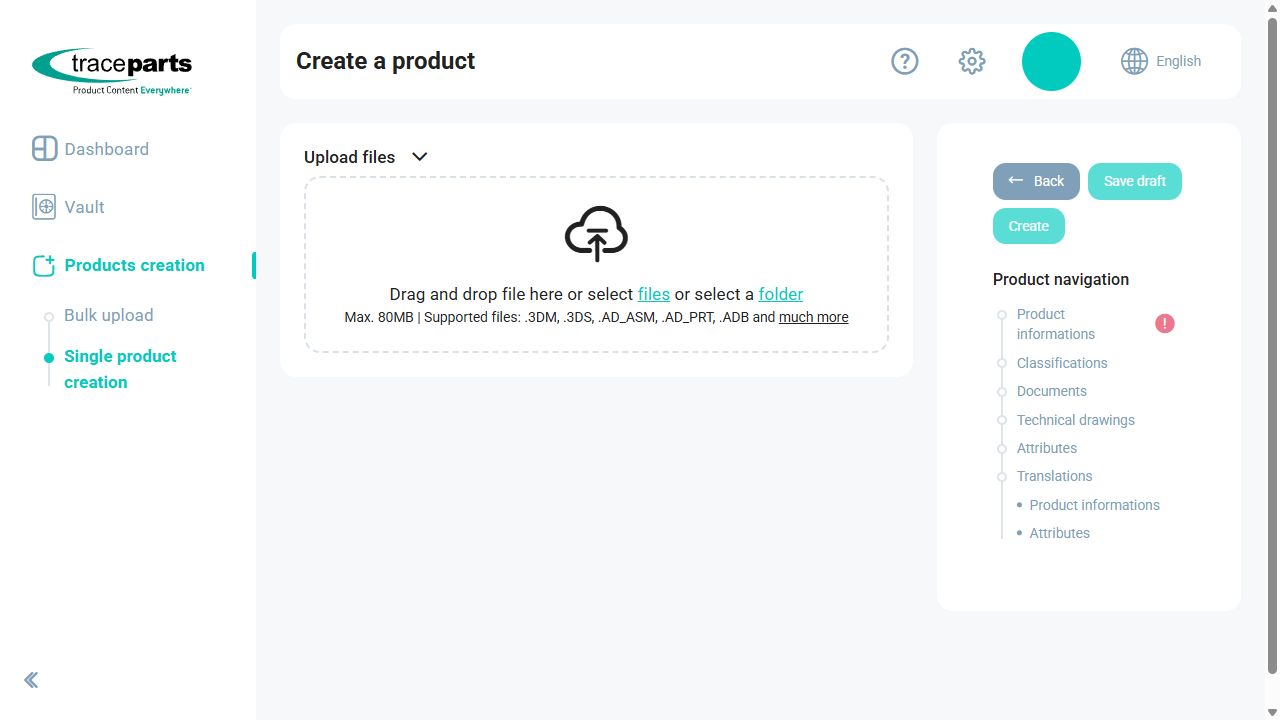Select Single product creation menu item

(120, 369)
